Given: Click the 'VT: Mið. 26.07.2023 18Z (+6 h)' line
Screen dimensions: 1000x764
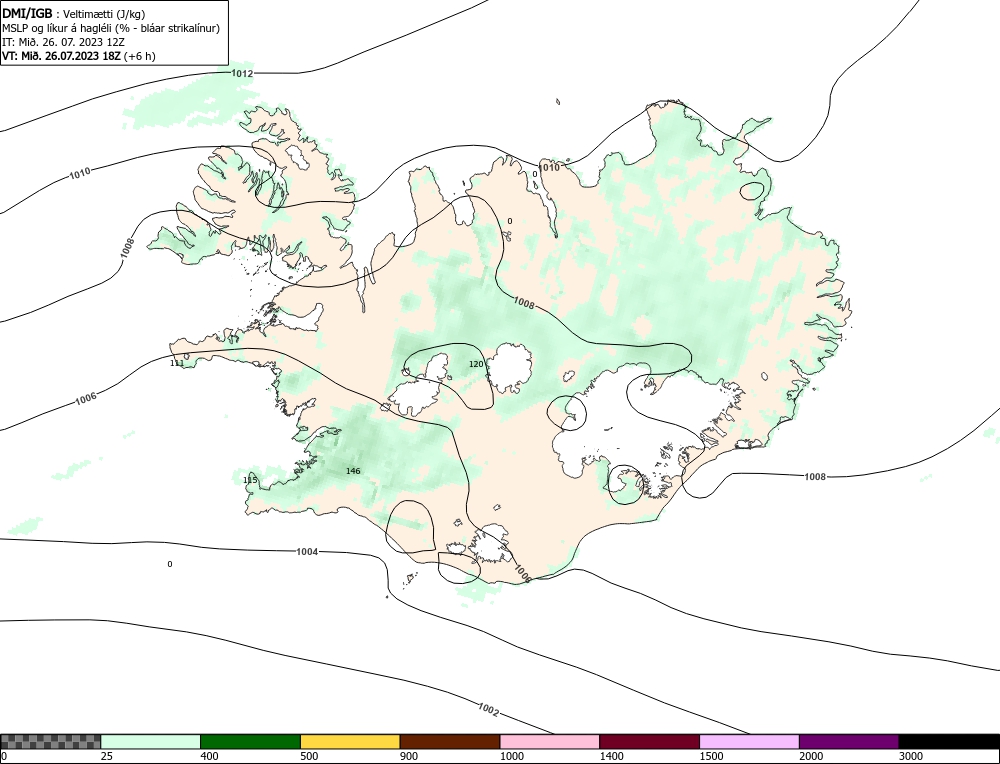Looking at the screenshot, I should [x=78, y=55].
